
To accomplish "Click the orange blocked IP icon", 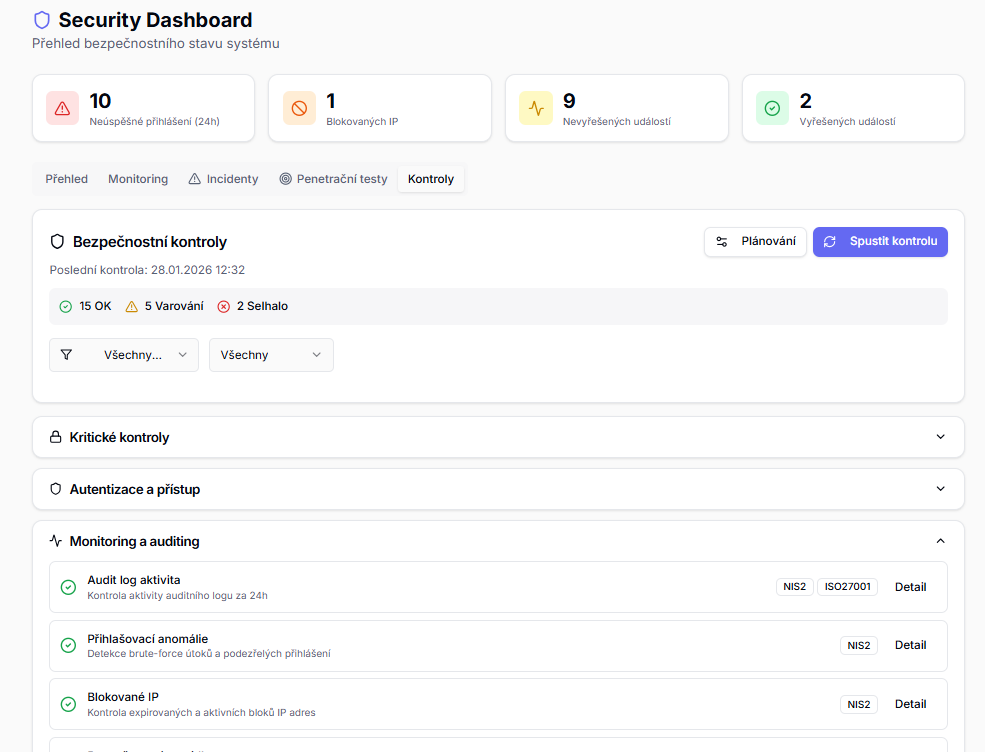I will [299, 109].
